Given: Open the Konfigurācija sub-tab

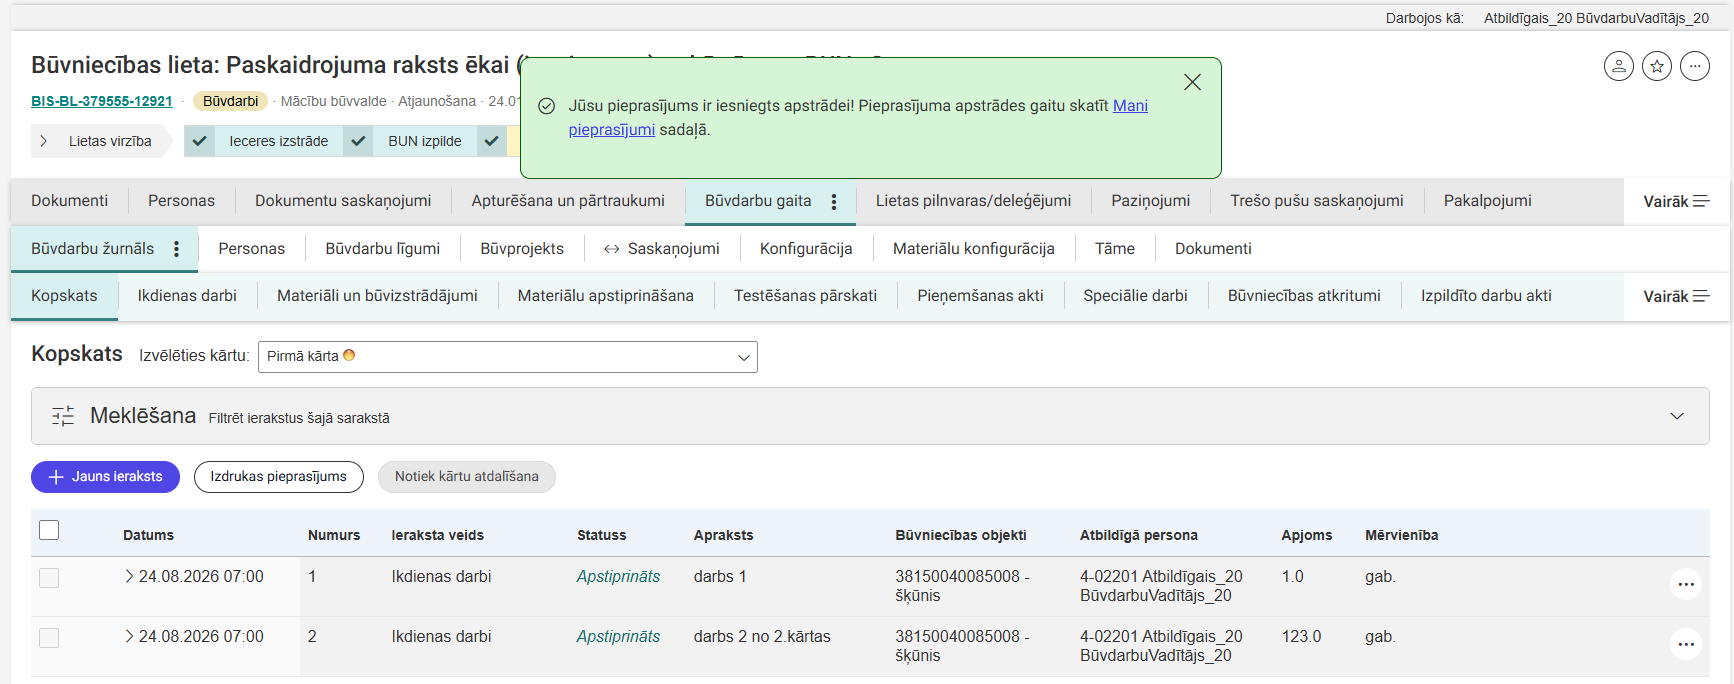Looking at the screenshot, I should [x=806, y=249].
